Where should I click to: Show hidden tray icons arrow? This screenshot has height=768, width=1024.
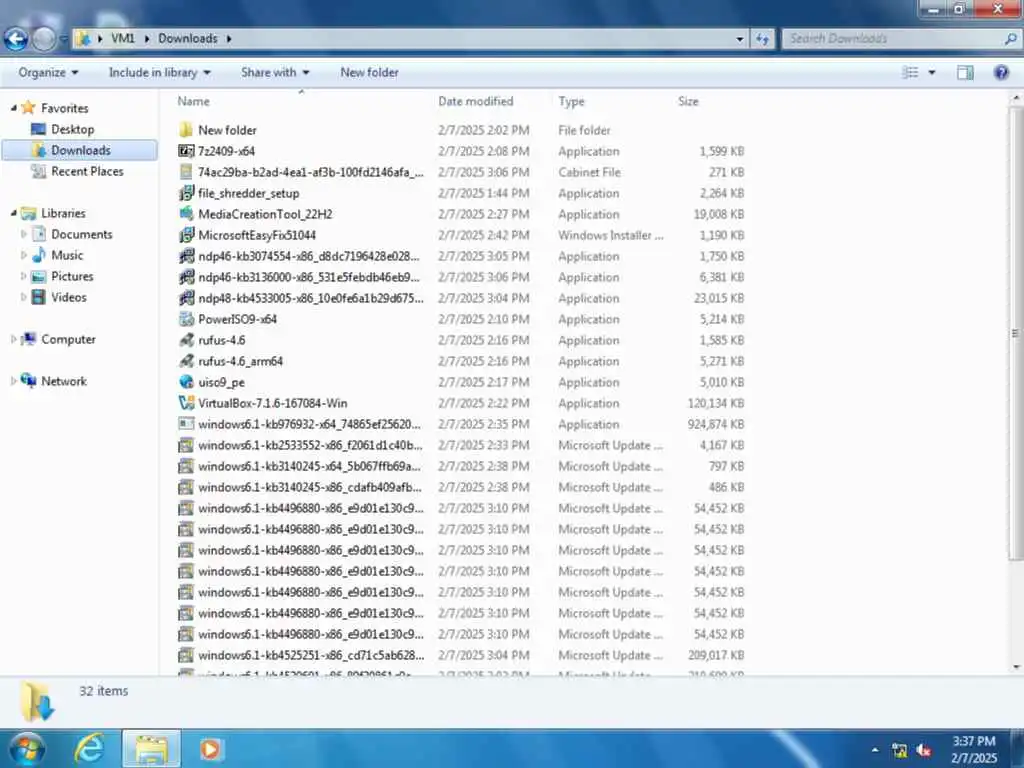[x=875, y=750]
